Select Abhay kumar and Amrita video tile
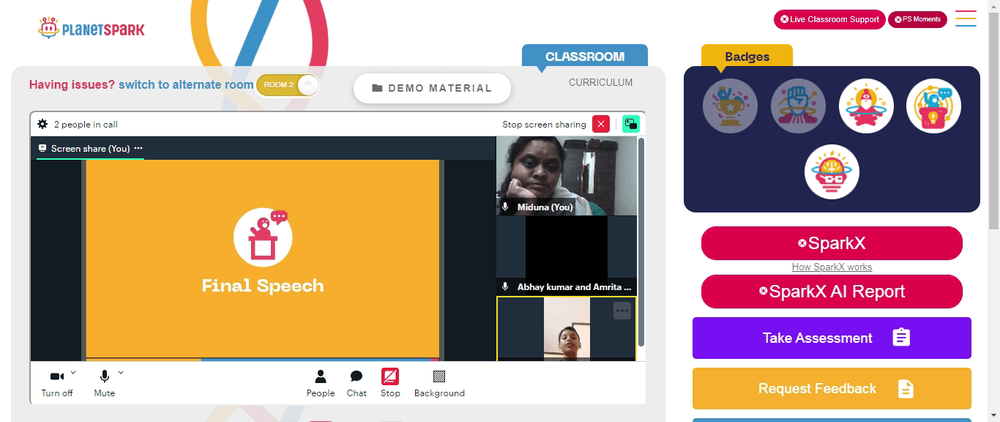The width and height of the screenshot is (1000, 422). click(566, 255)
